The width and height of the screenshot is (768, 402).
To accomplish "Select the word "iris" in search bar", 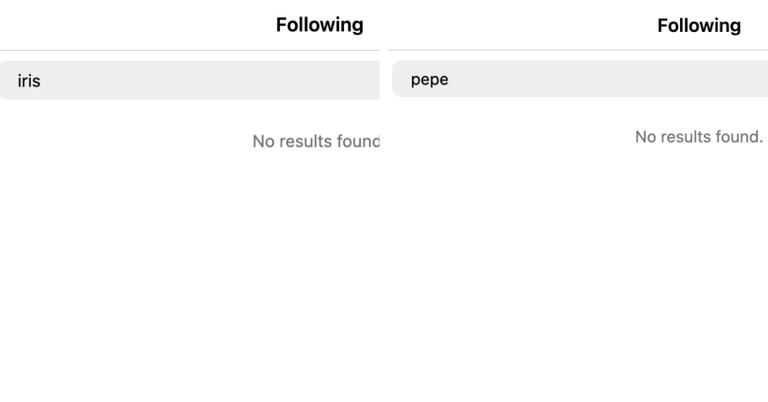I will coord(29,80).
